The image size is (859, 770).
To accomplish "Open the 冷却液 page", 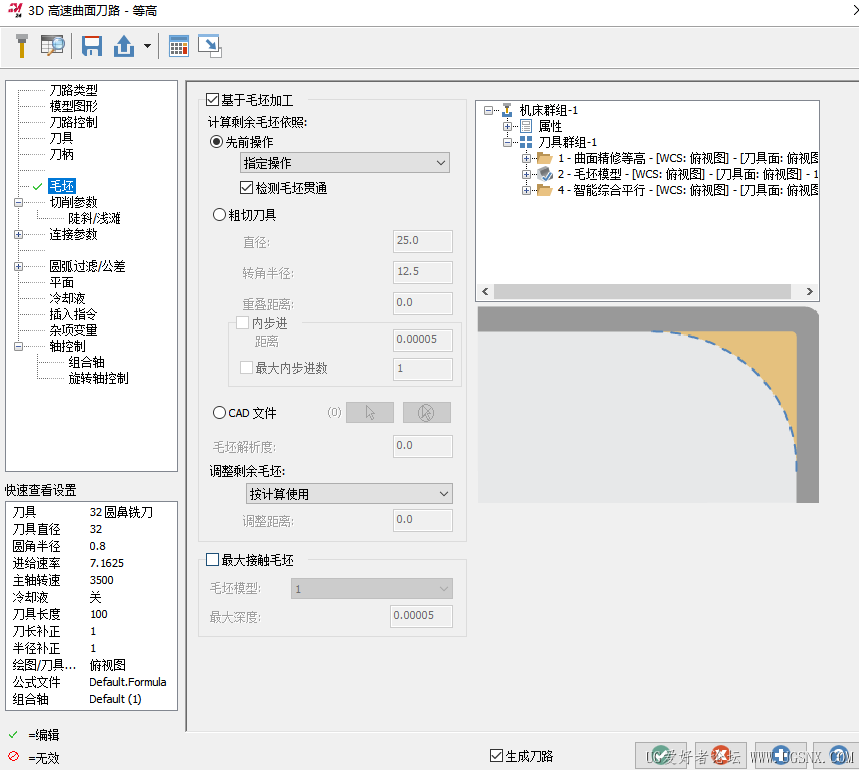I will (67, 298).
